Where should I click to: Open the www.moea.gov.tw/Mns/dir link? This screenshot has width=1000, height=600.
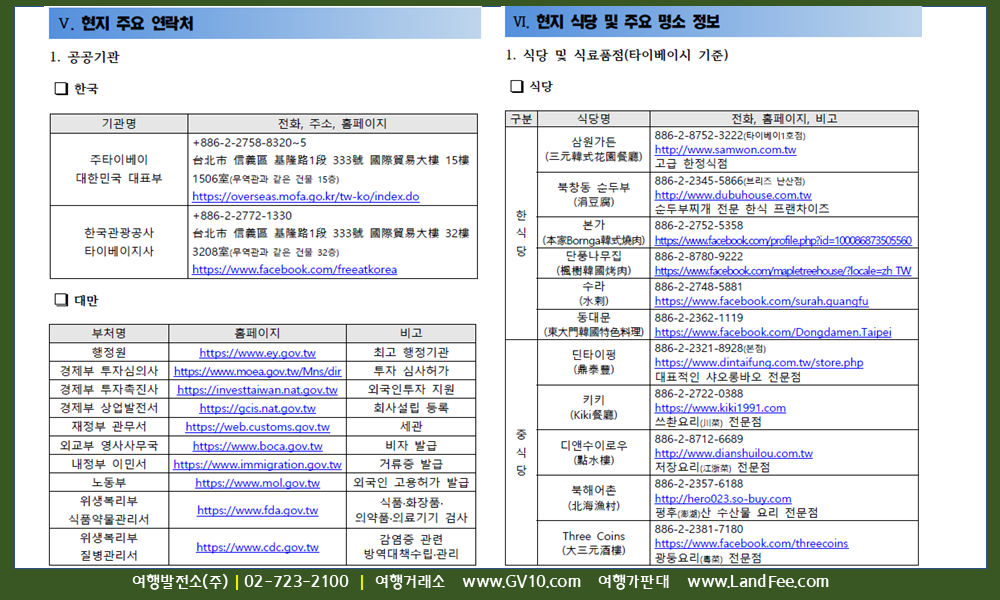click(x=257, y=371)
